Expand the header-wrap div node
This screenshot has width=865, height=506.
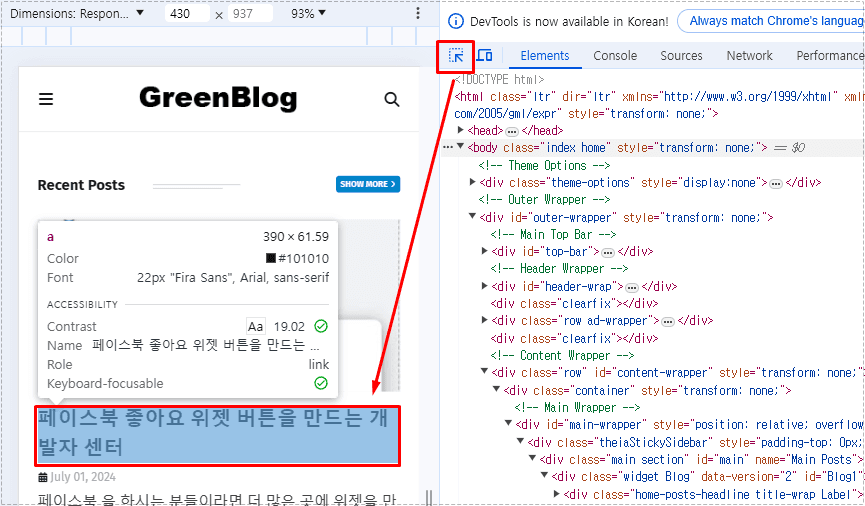click(484, 286)
